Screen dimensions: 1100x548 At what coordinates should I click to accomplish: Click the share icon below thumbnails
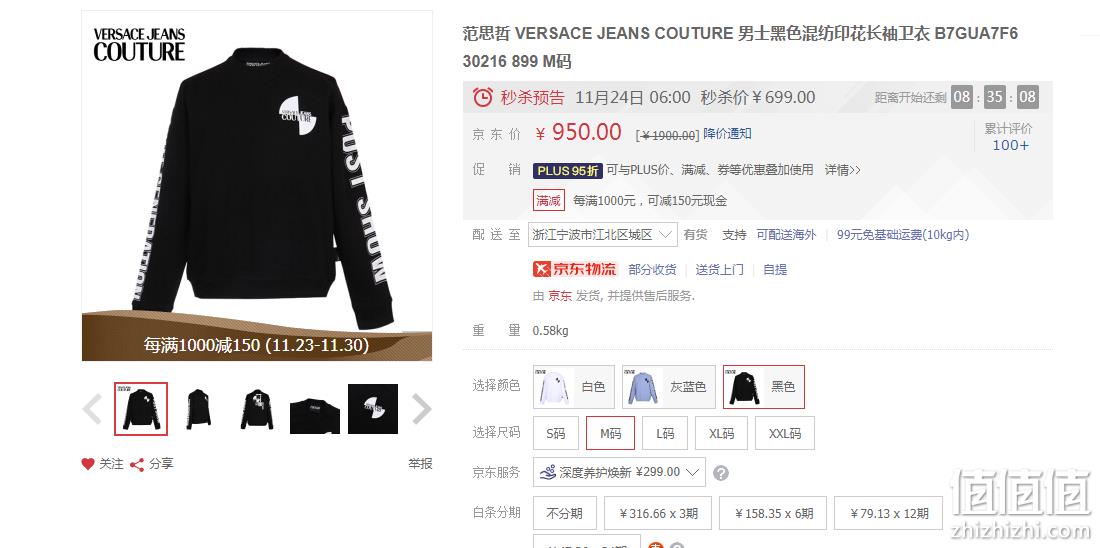[x=137, y=465]
